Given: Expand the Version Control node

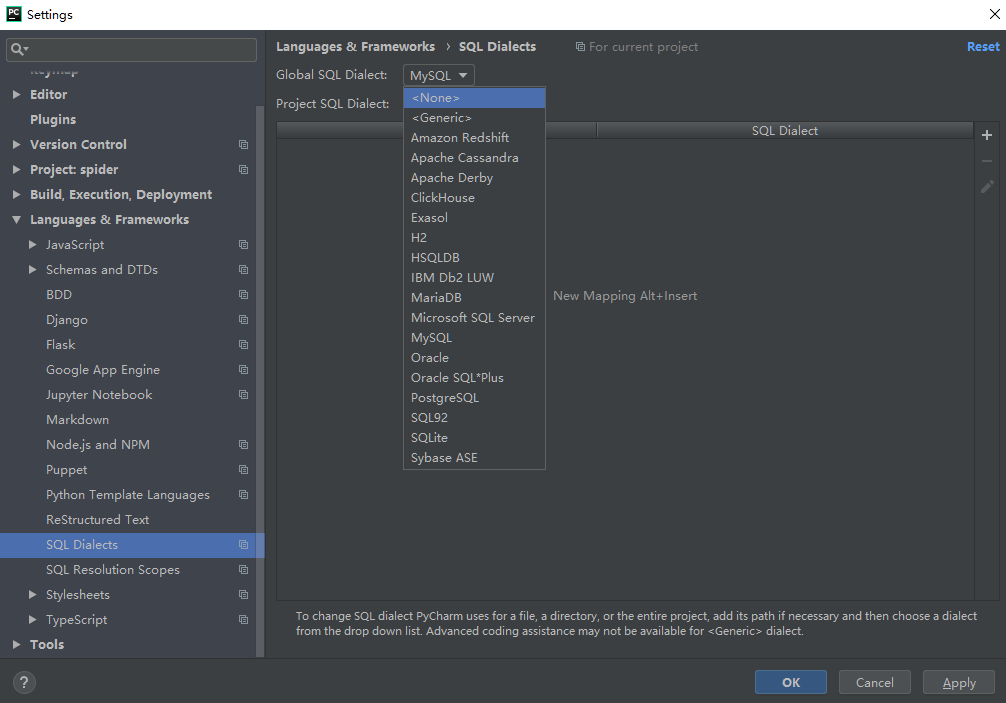Looking at the screenshot, I should (x=17, y=144).
